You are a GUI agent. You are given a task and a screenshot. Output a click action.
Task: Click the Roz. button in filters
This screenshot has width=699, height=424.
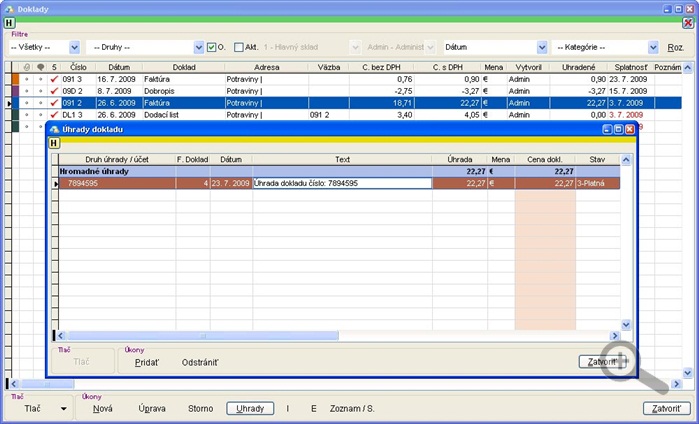tap(675, 47)
